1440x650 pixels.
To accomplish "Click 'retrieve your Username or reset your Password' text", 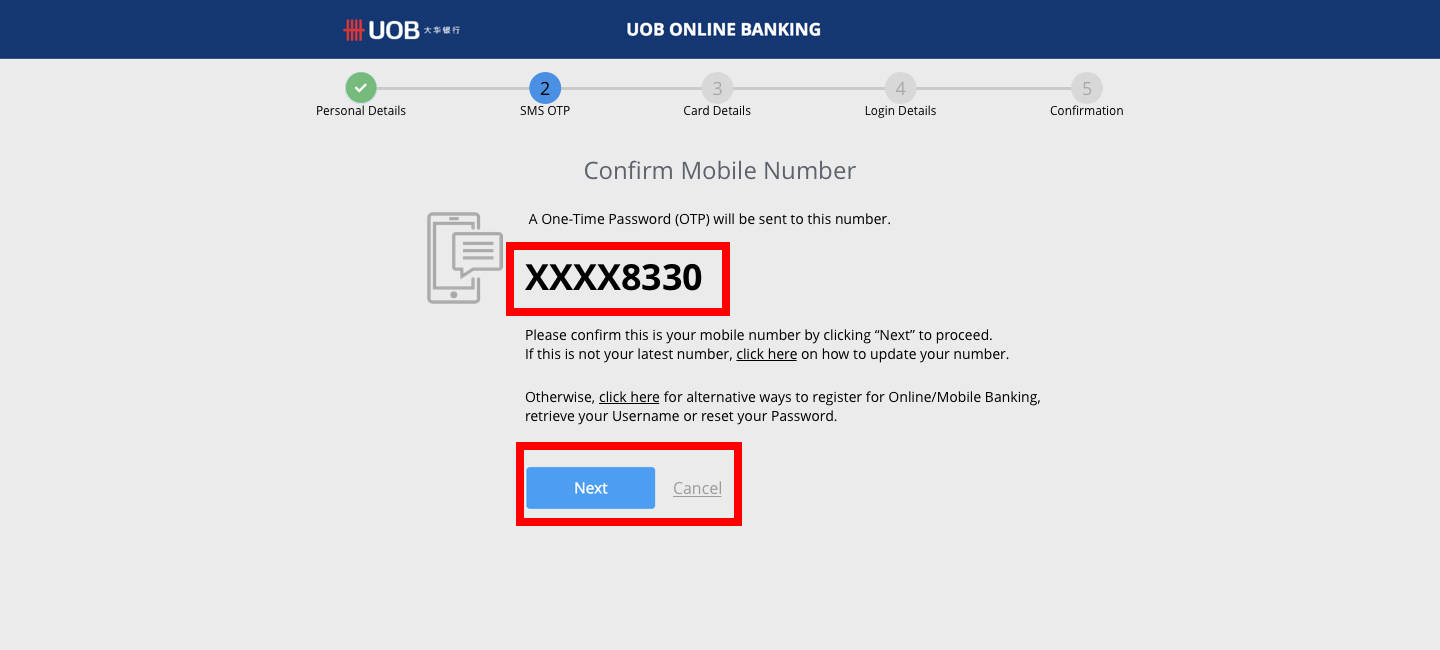I will coord(681,416).
